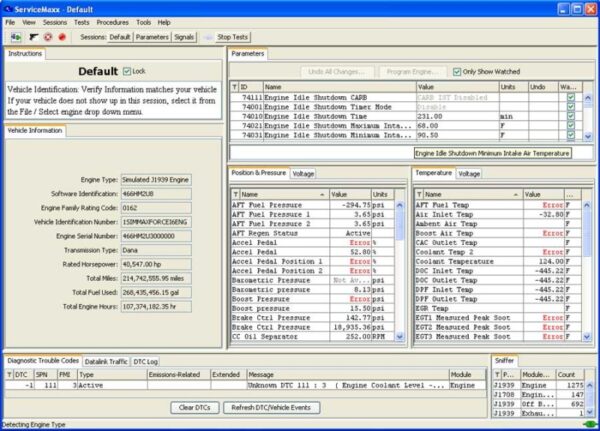Toggle watch checkbox for Engine Idle Shutdown CARB
Screen dimensions: 600x431
(571, 97)
